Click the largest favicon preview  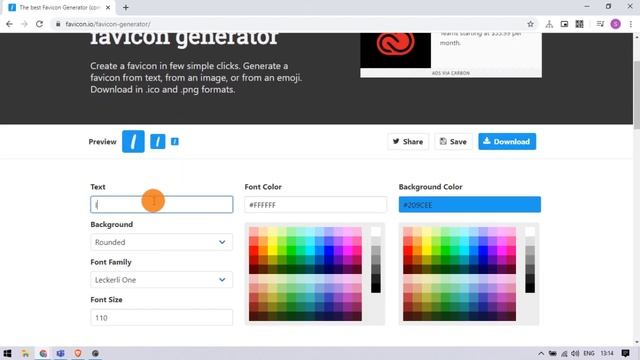(133, 141)
